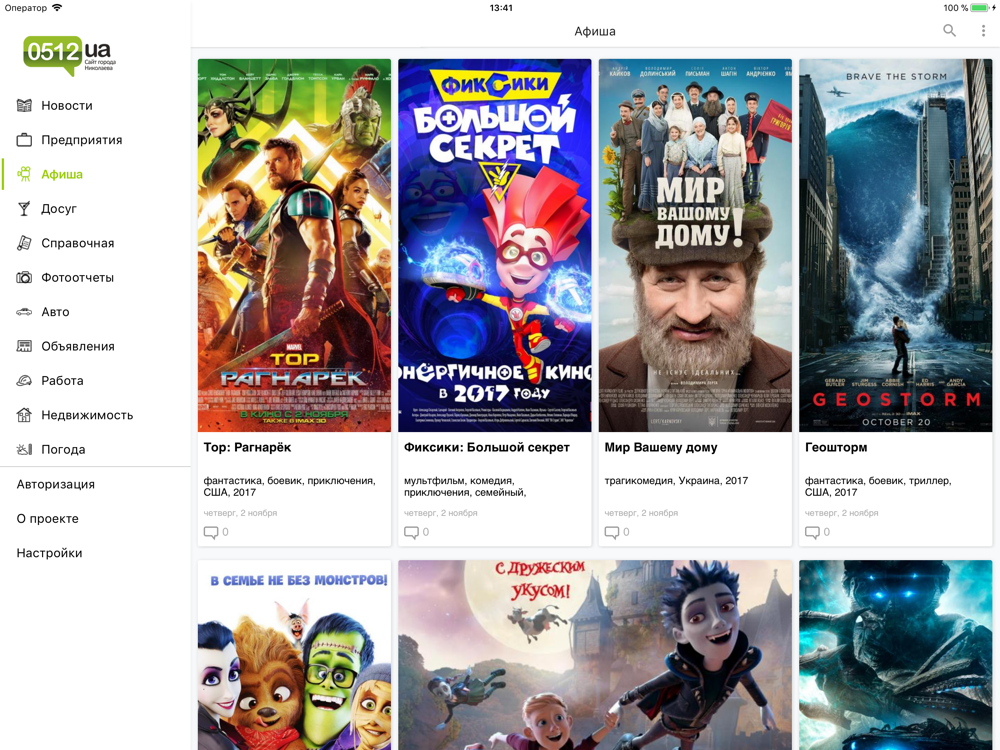Click genre text 'фантастика, боевик, приключения, США, 2017'
The image size is (1000, 750).
tap(290, 487)
